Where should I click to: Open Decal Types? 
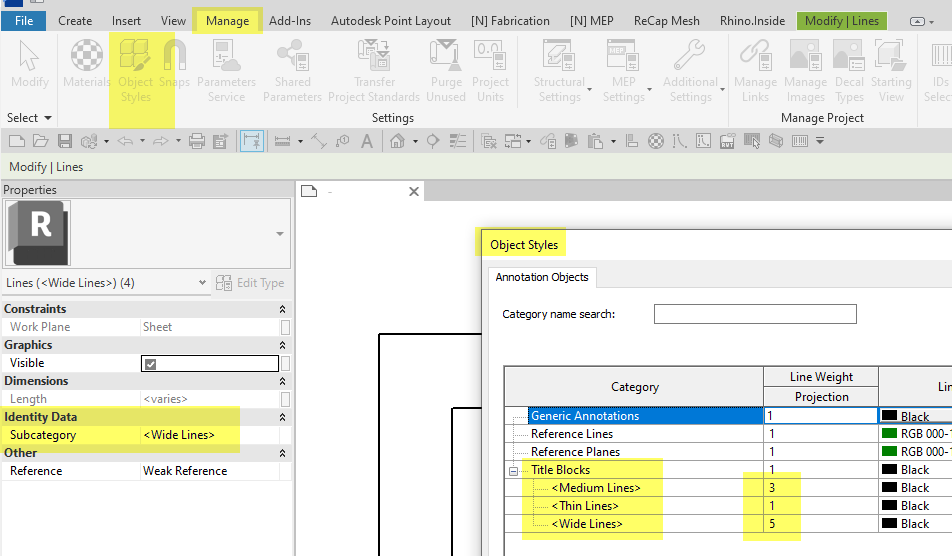click(x=849, y=70)
